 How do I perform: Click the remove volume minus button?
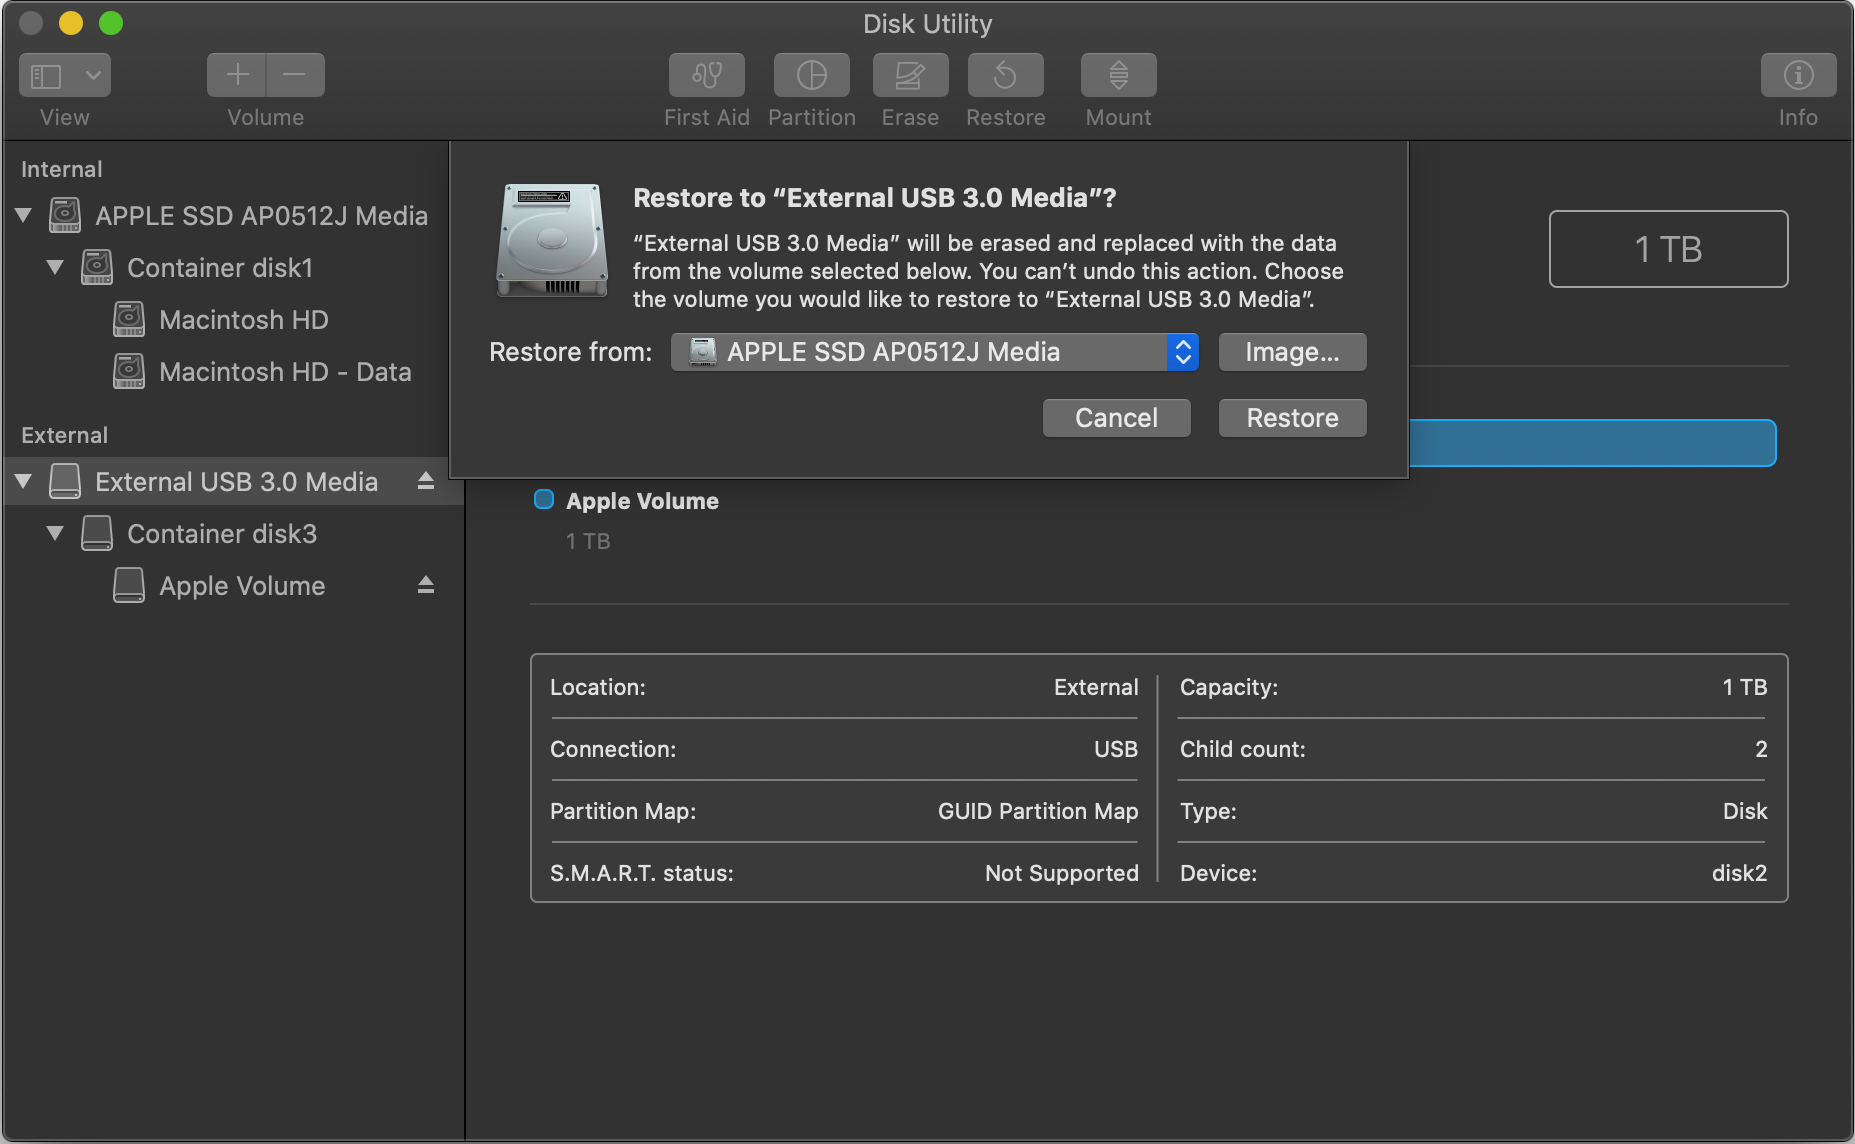point(295,76)
